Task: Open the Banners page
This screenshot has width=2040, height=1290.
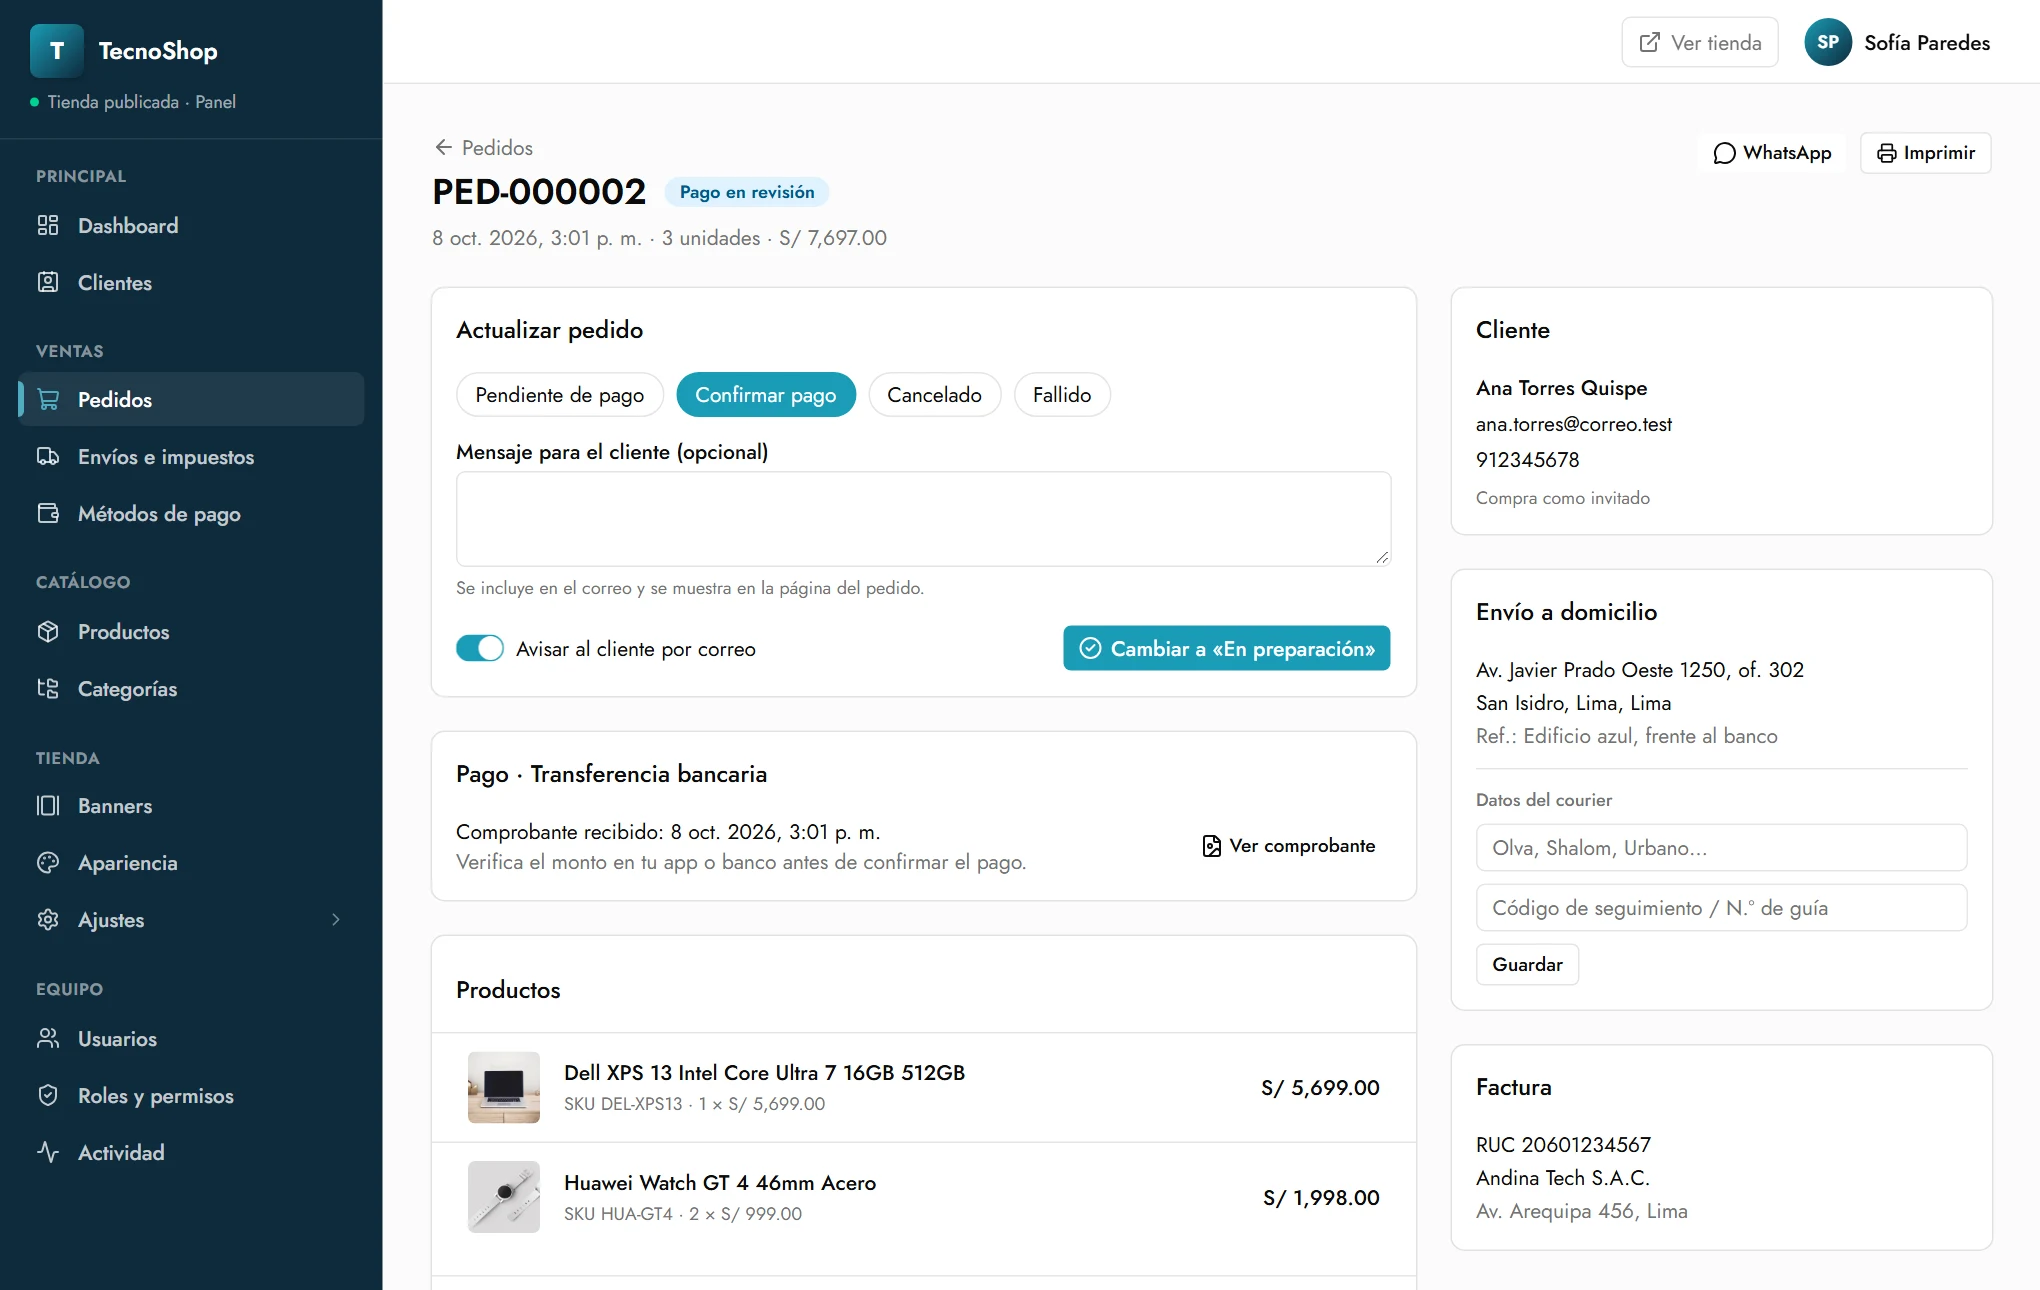Action: 191,806
